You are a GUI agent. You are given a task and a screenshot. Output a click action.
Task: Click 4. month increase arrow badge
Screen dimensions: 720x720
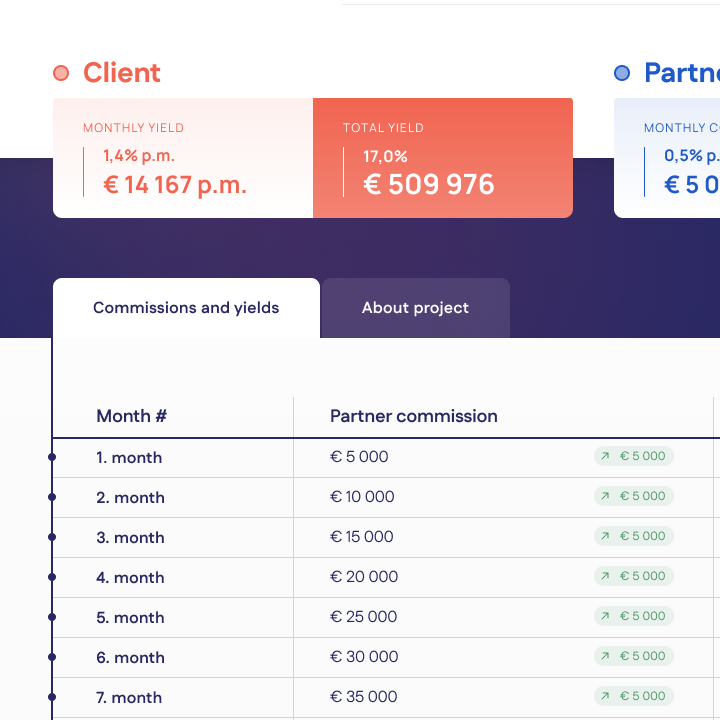(x=634, y=576)
